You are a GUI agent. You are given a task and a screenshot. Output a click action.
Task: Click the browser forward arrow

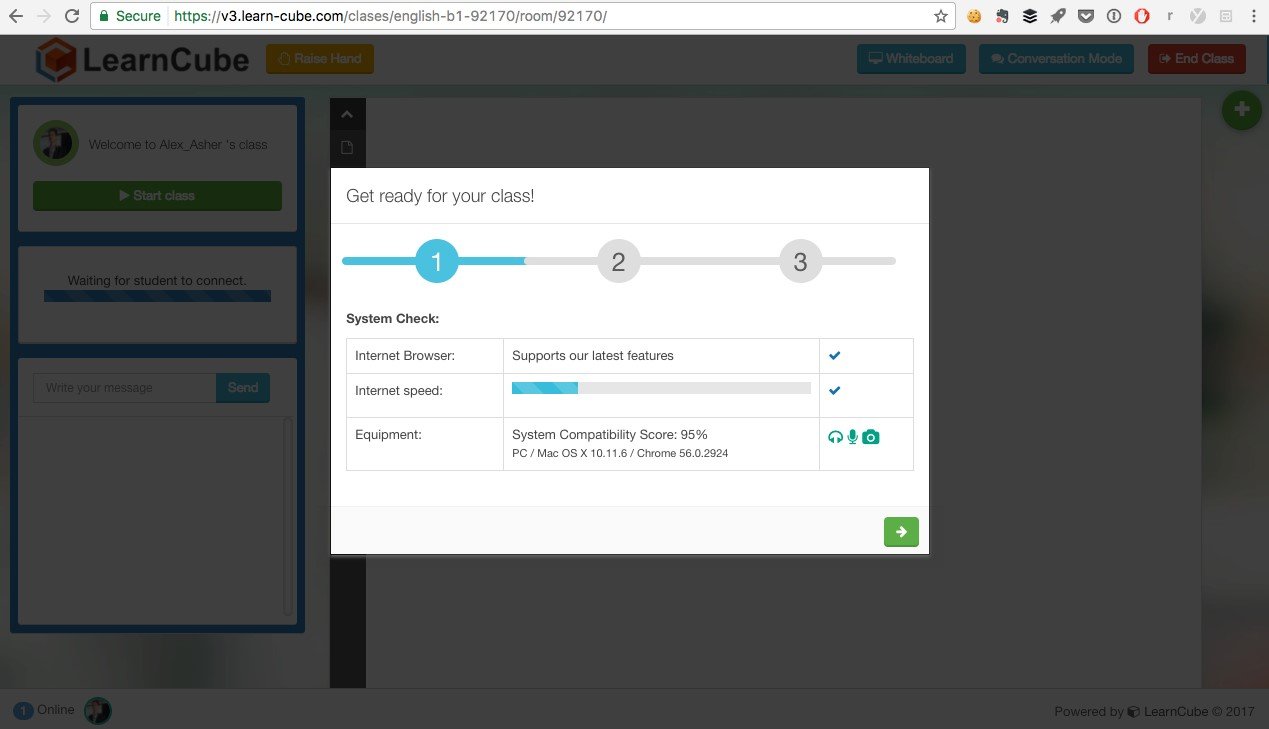[43, 16]
